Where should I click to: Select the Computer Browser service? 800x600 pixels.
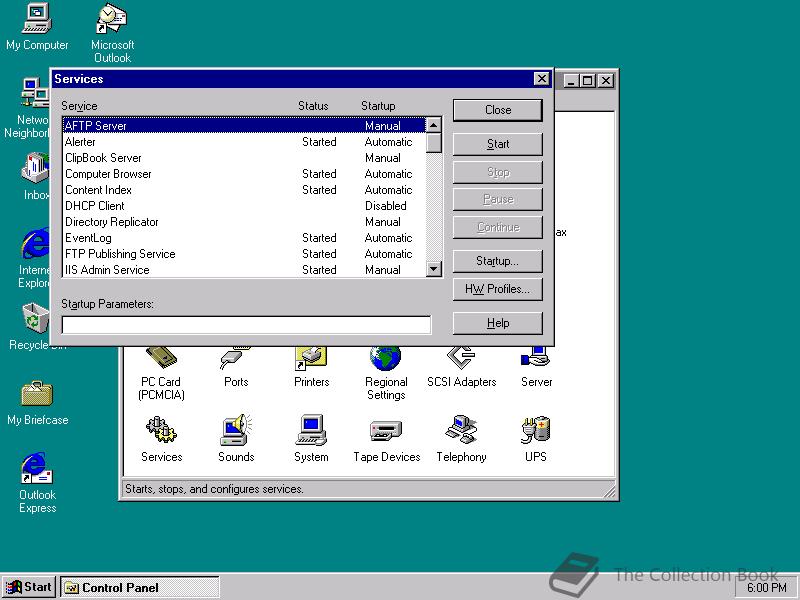pos(244,174)
